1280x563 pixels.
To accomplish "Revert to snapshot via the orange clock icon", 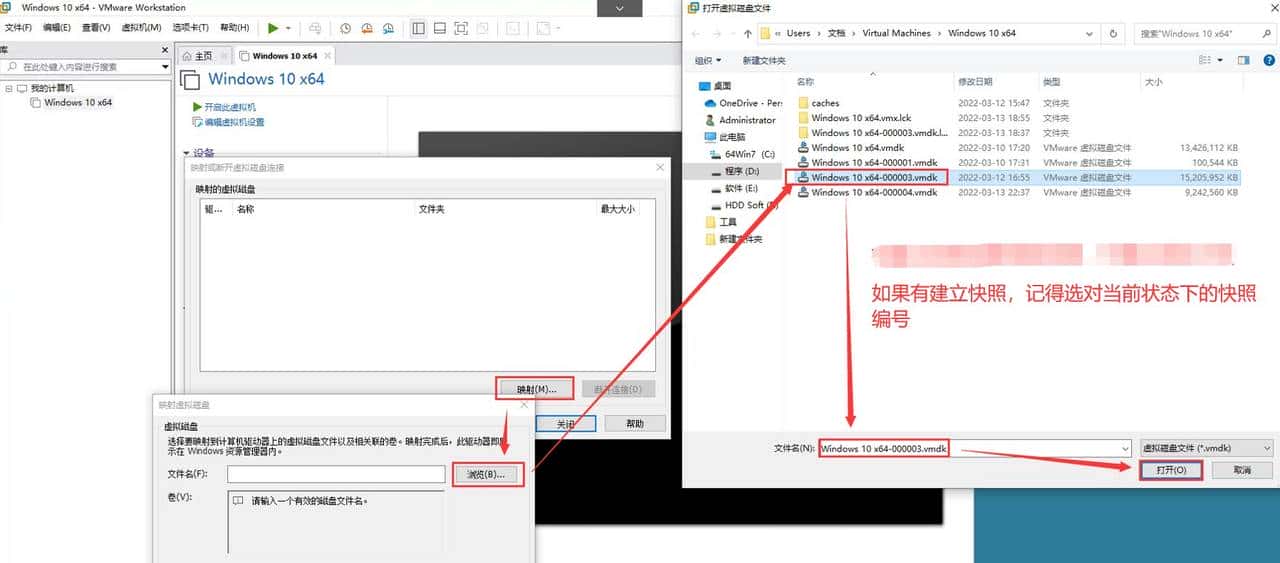I will pyautogui.click(x=366, y=29).
